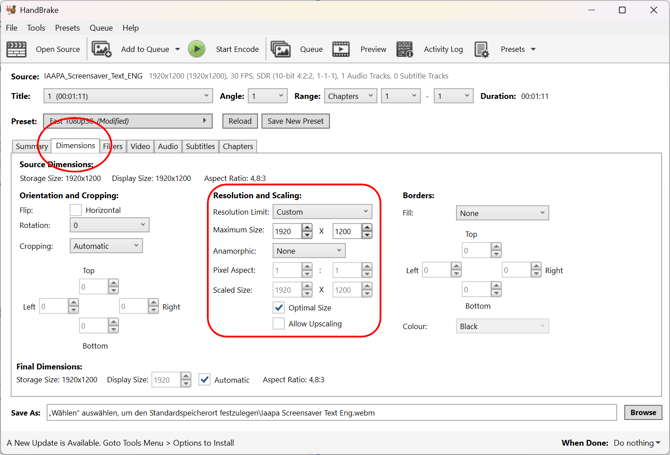Viewport: 670px width, 455px height.
Task: Click the Preview label
Action: click(x=373, y=49)
